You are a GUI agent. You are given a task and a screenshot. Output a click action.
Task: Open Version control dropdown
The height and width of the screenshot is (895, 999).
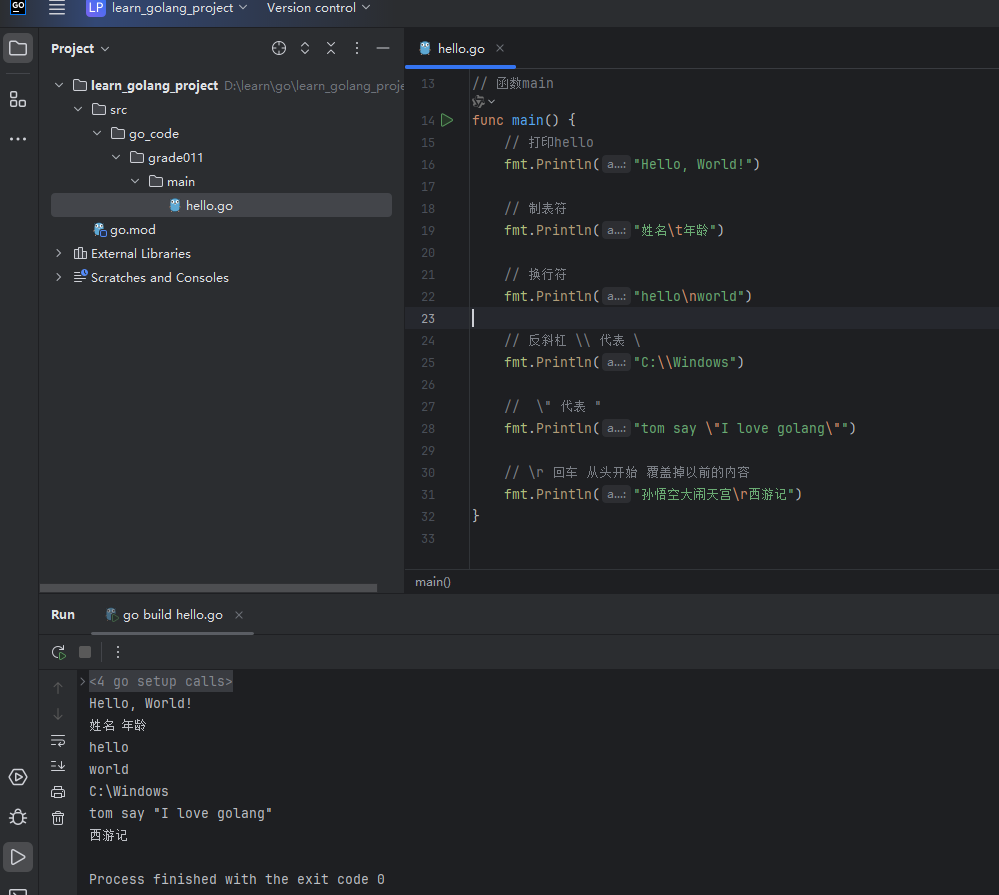point(318,8)
